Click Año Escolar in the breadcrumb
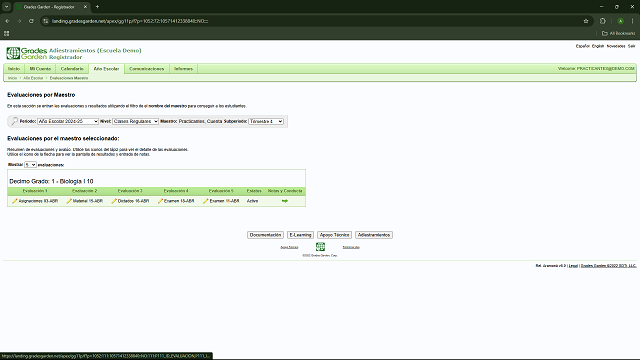Screen dimensions: 640x360 pyautogui.click(x=33, y=78)
